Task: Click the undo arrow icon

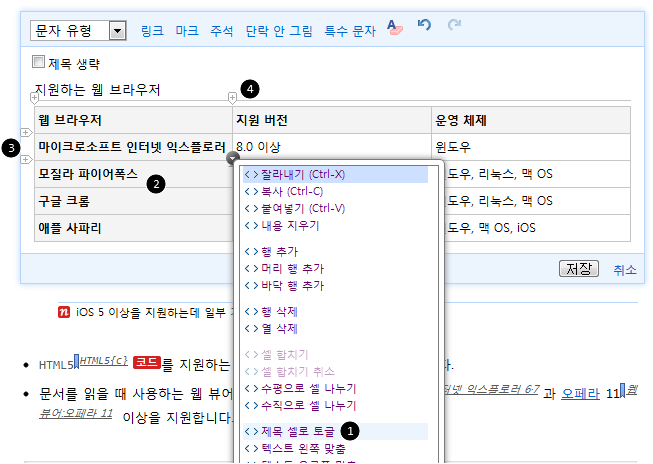Action: pos(424,25)
